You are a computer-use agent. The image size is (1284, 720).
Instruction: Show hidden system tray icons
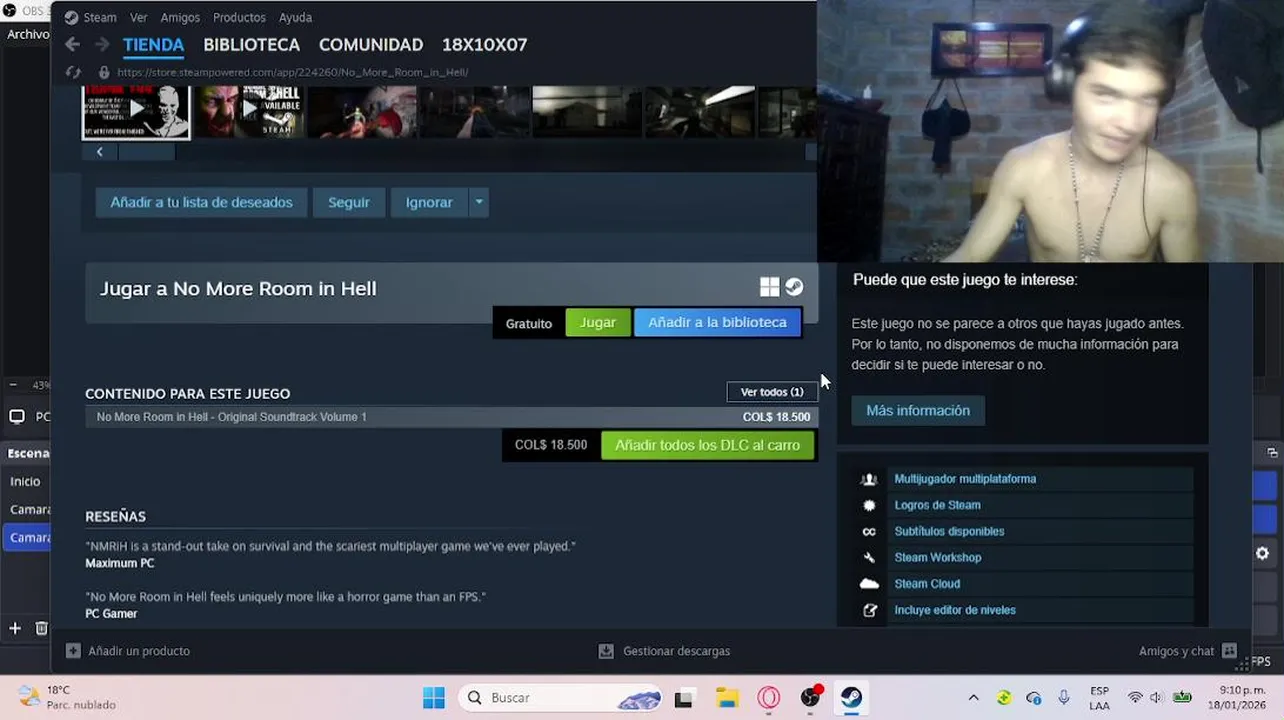click(973, 698)
